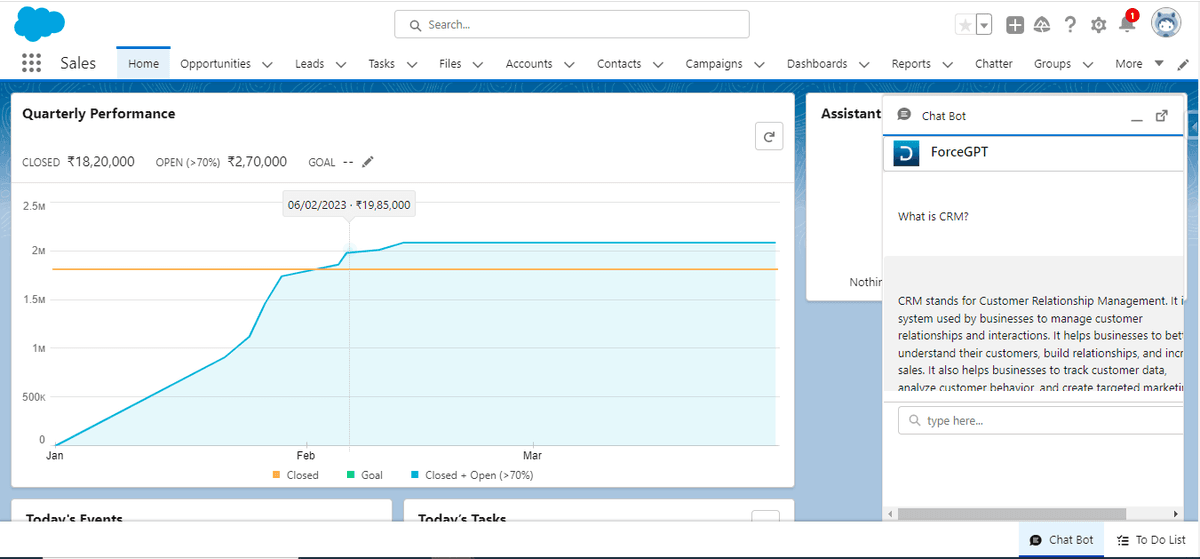Open the App Launcher grid icon
The height and width of the screenshot is (559, 1200).
click(31, 63)
